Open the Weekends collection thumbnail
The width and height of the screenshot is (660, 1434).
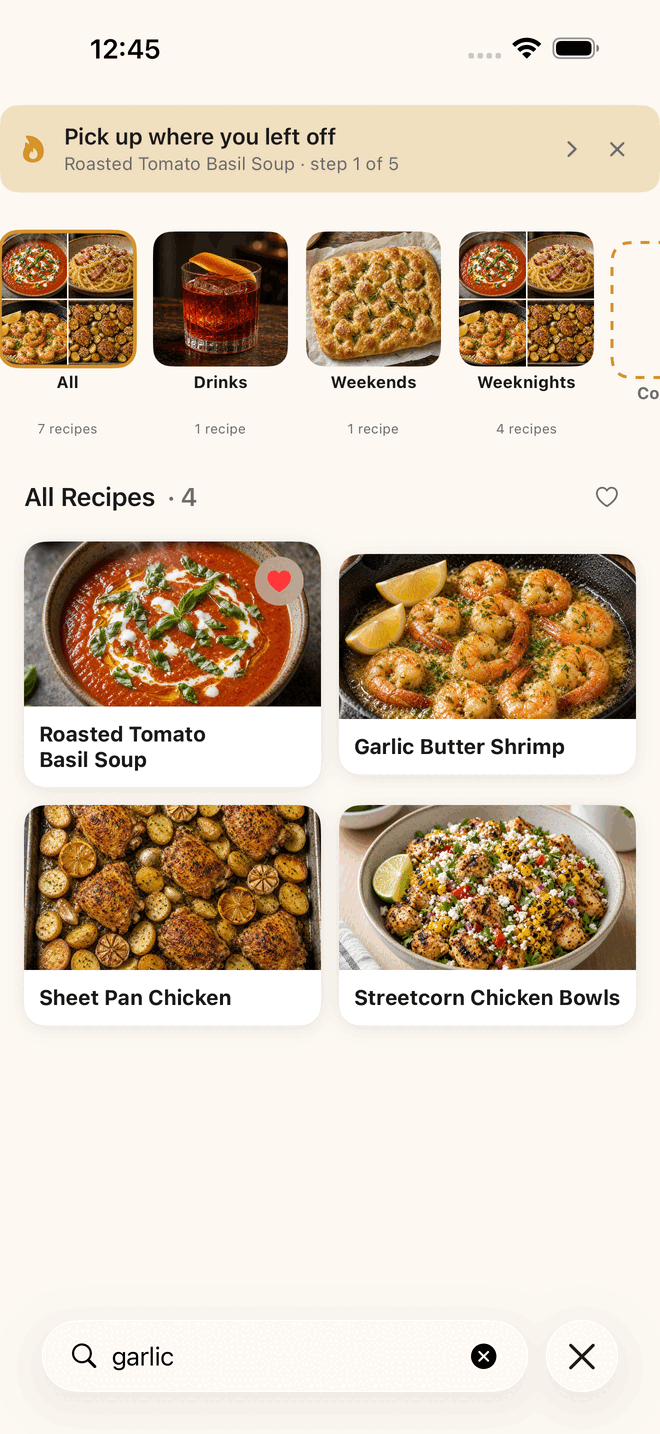tap(373, 299)
